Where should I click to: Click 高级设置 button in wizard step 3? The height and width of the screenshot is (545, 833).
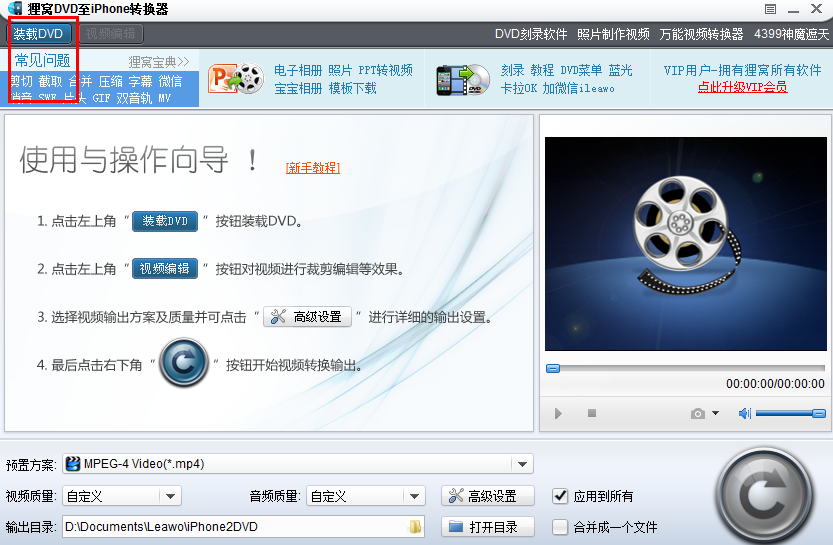(307, 317)
